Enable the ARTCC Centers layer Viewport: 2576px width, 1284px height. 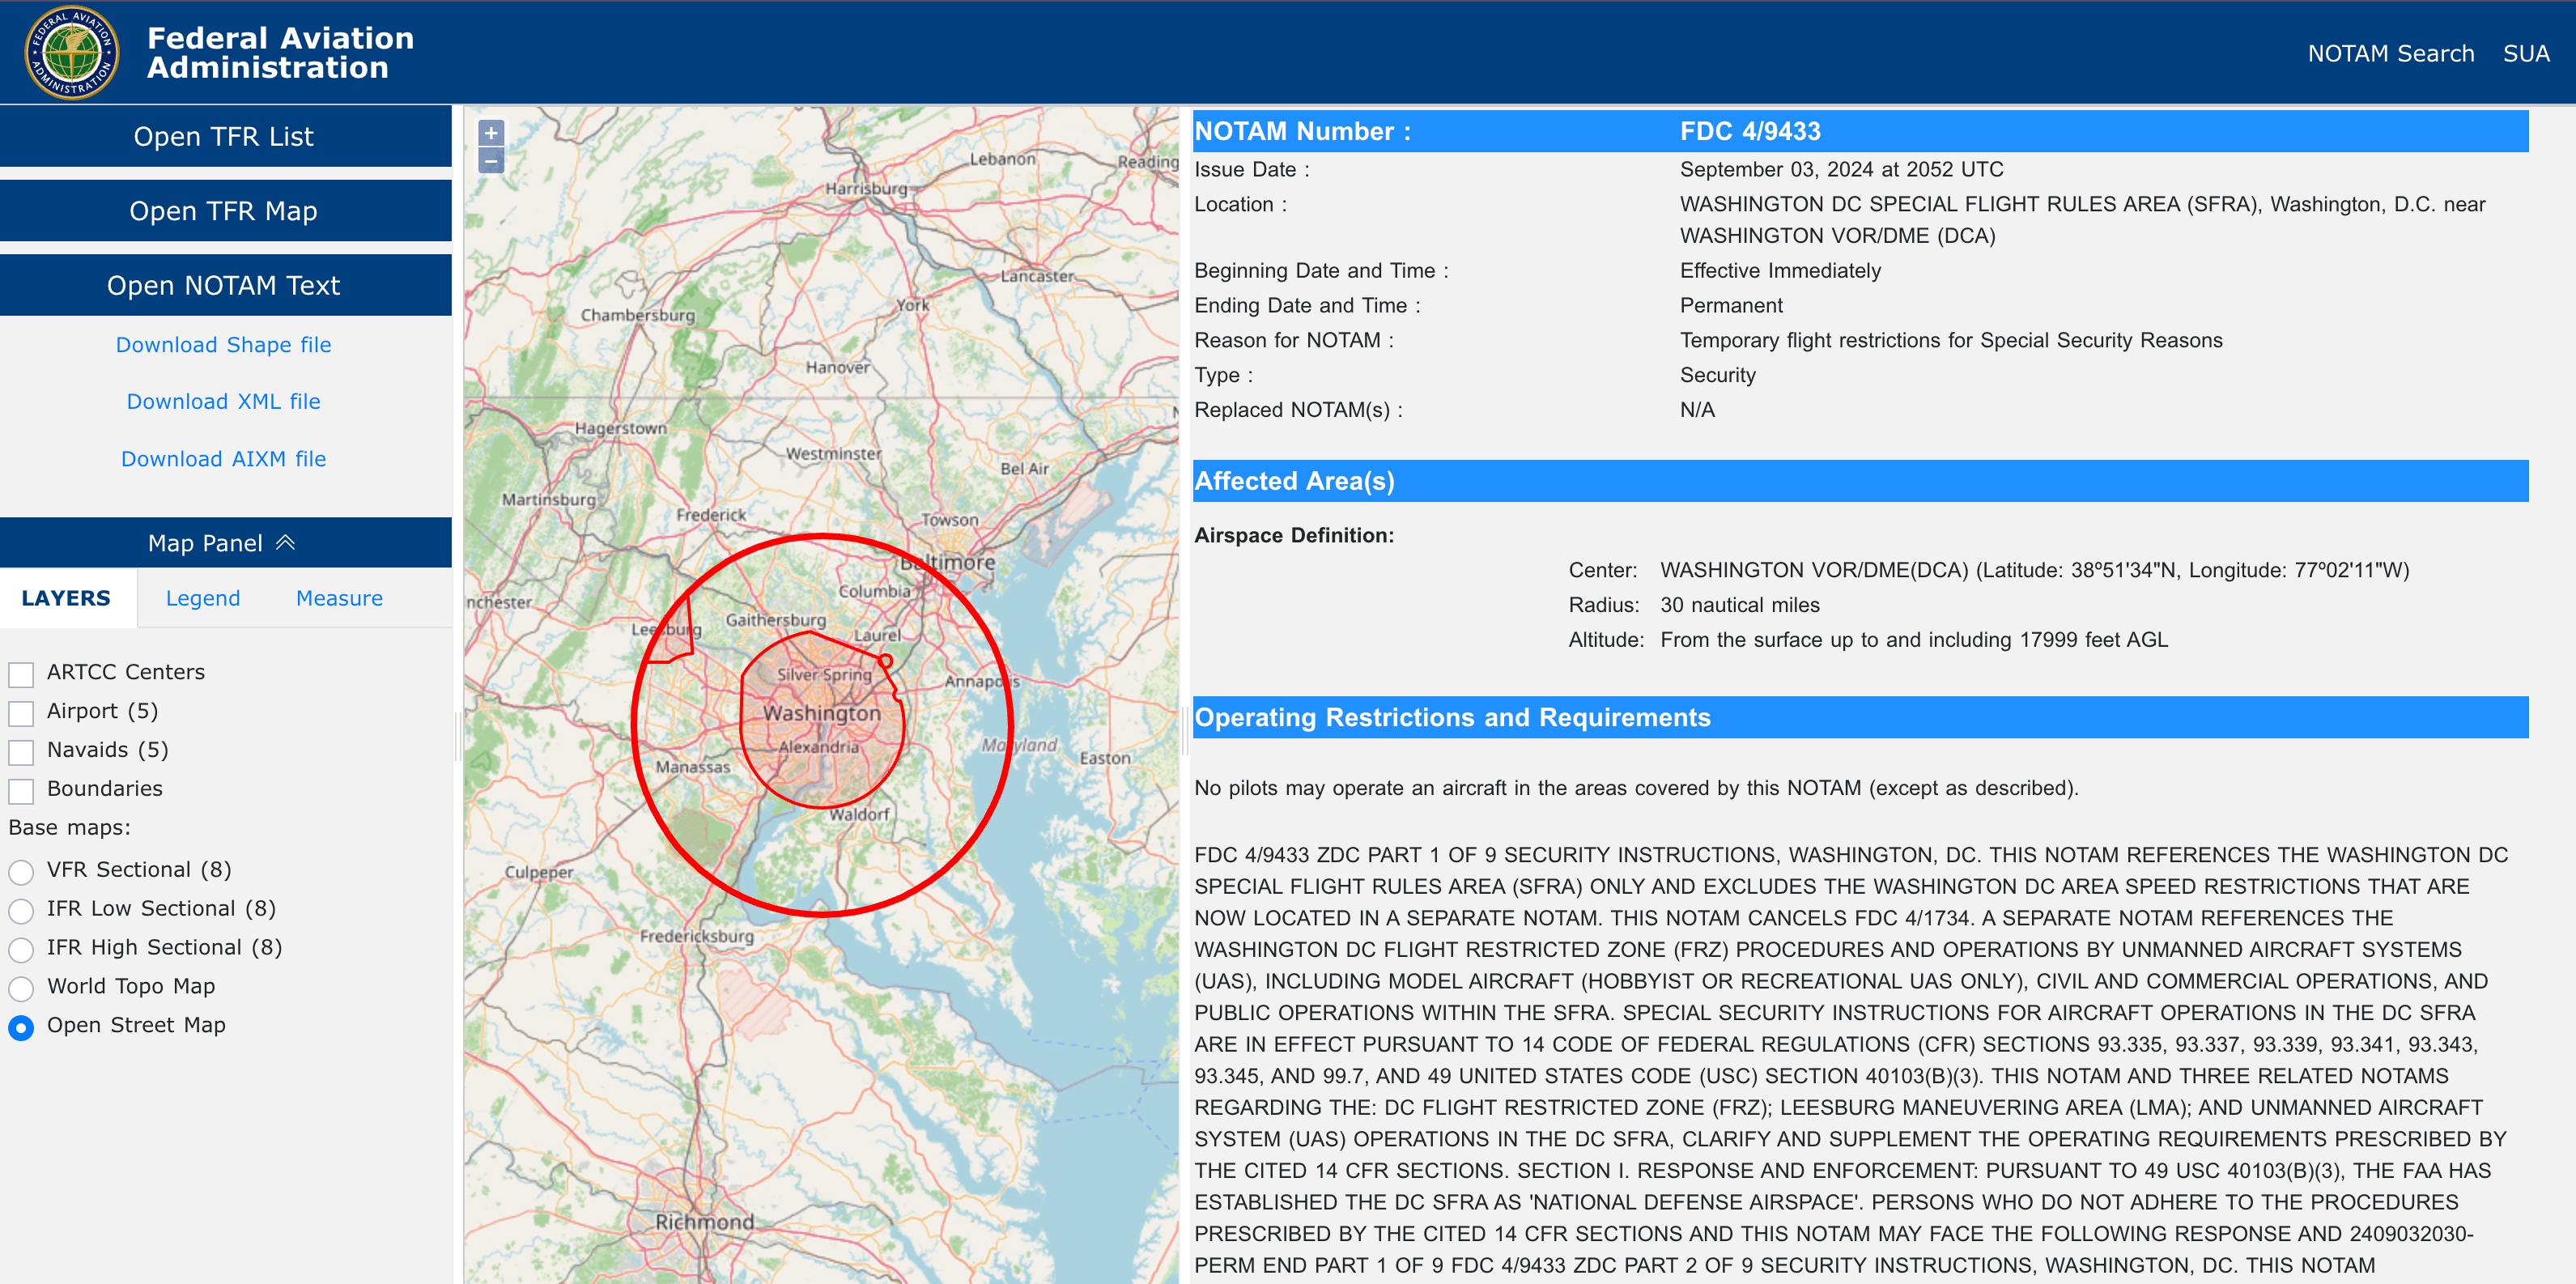click(x=21, y=673)
